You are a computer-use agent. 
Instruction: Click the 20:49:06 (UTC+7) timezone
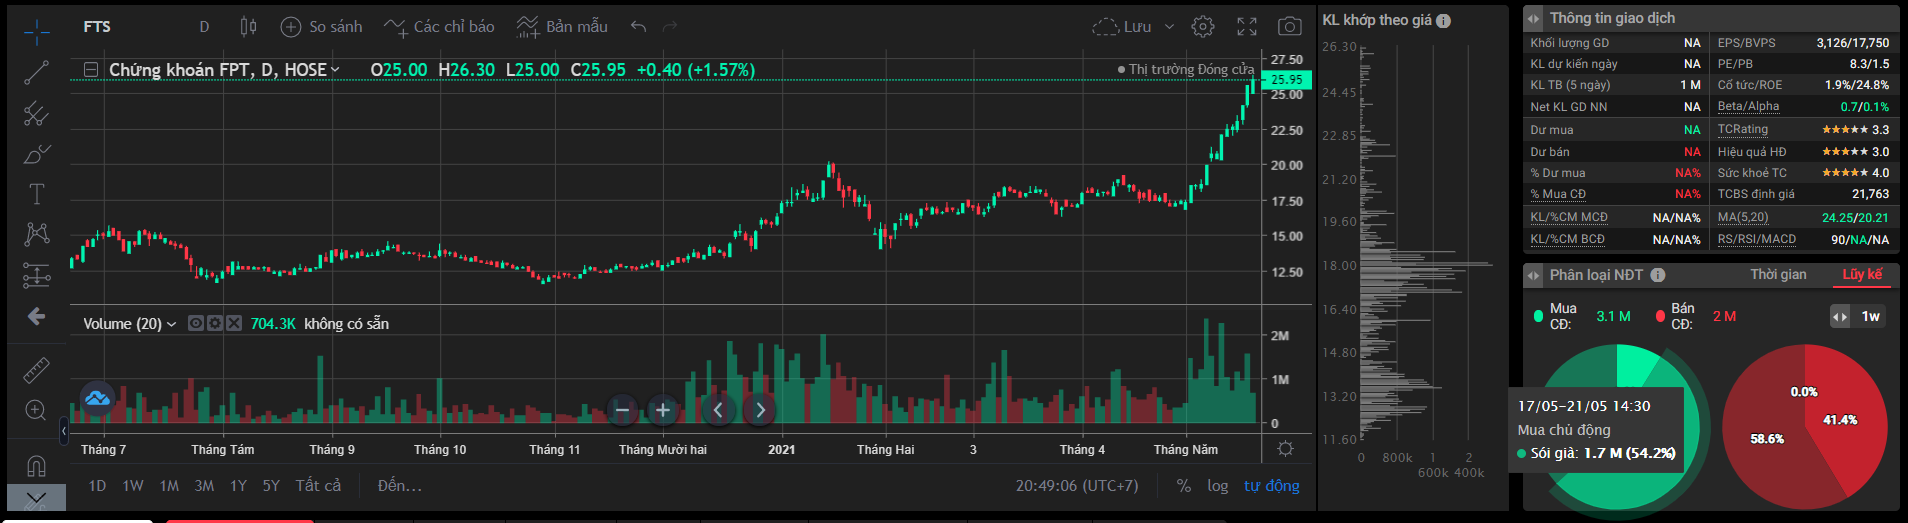pos(1077,486)
